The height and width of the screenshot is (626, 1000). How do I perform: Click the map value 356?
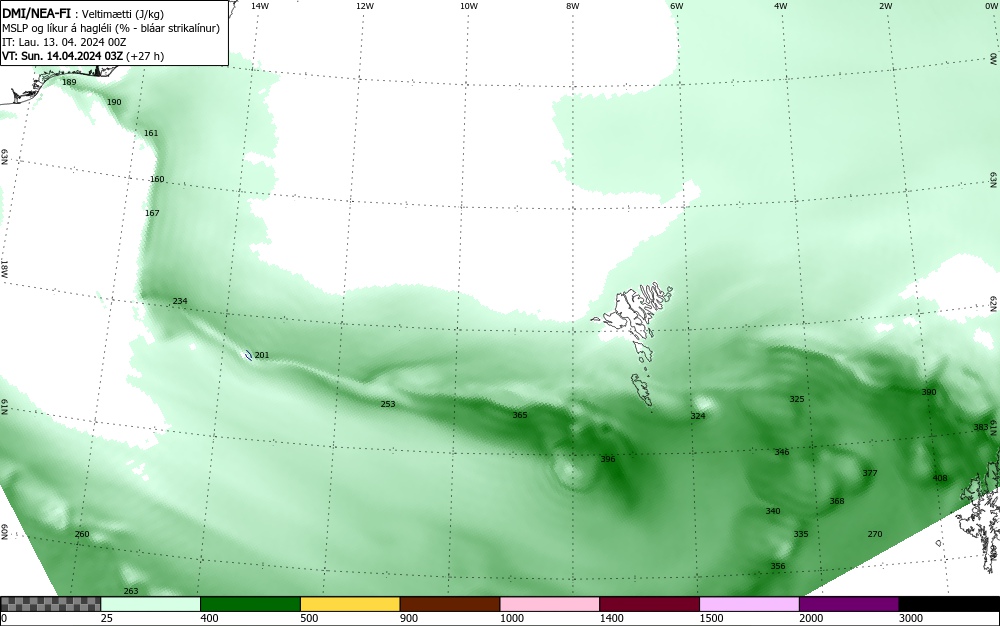pyautogui.click(x=777, y=566)
